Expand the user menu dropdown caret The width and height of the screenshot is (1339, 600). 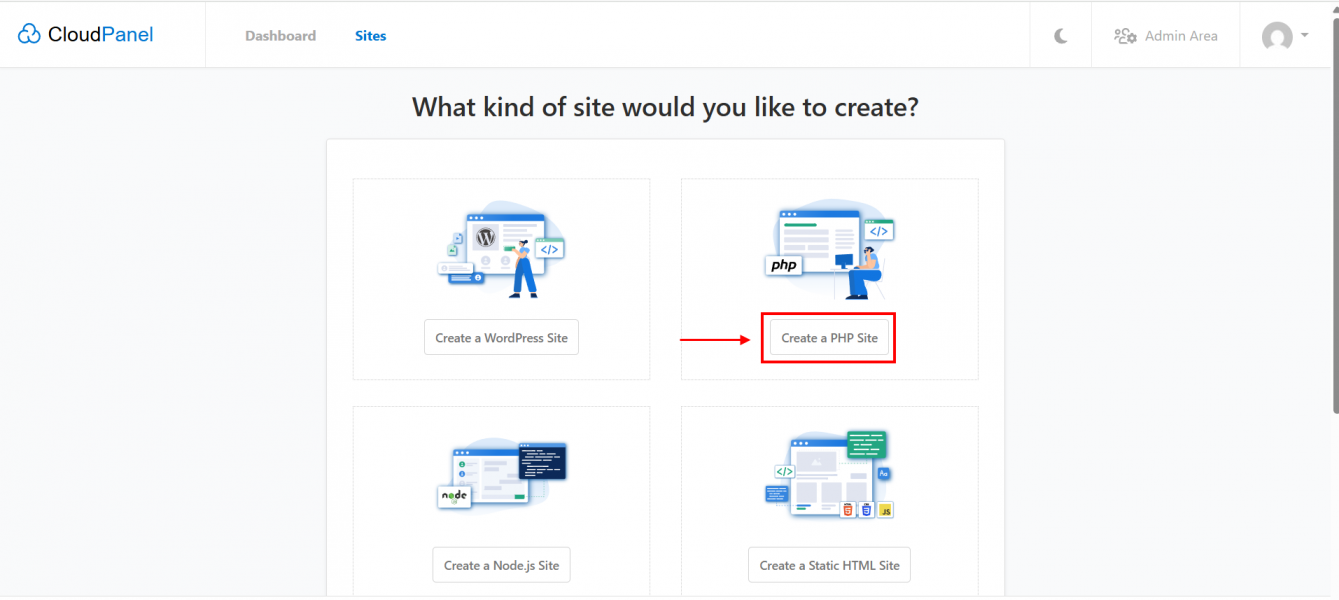[1304, 36]
